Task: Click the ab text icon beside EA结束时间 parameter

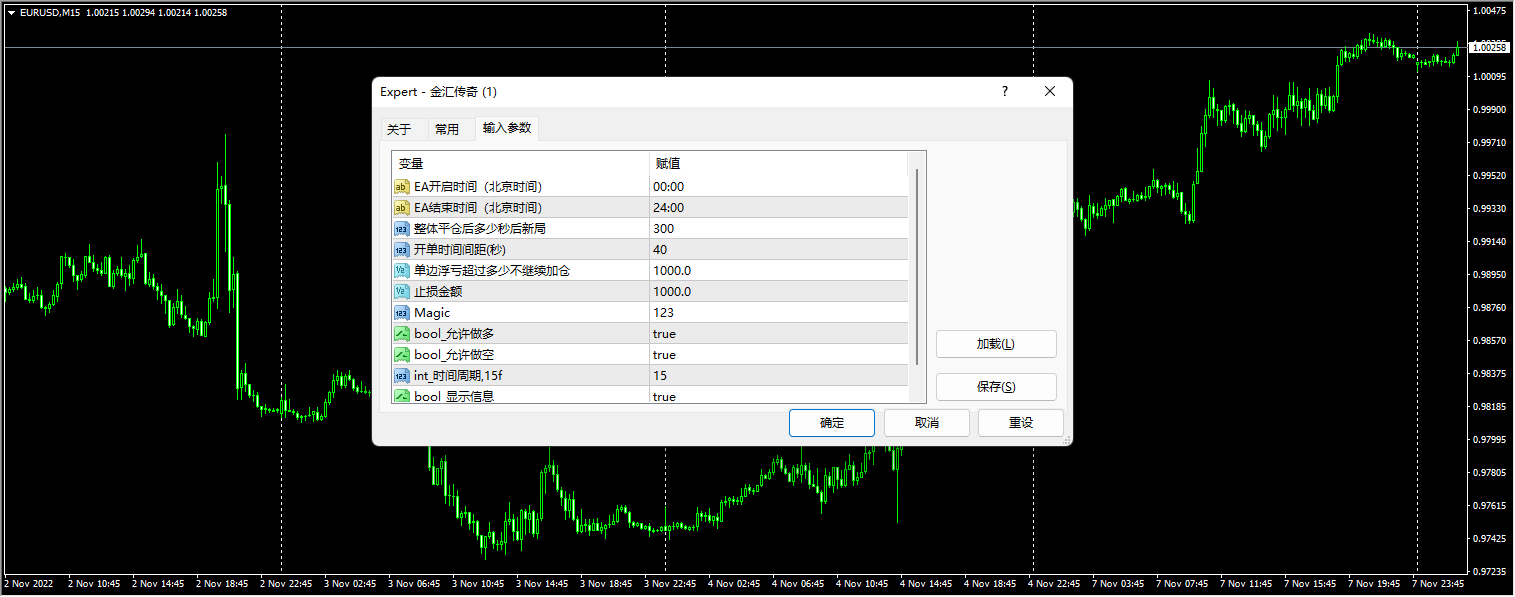Action: pyautogui.click(x=401, y=207)
